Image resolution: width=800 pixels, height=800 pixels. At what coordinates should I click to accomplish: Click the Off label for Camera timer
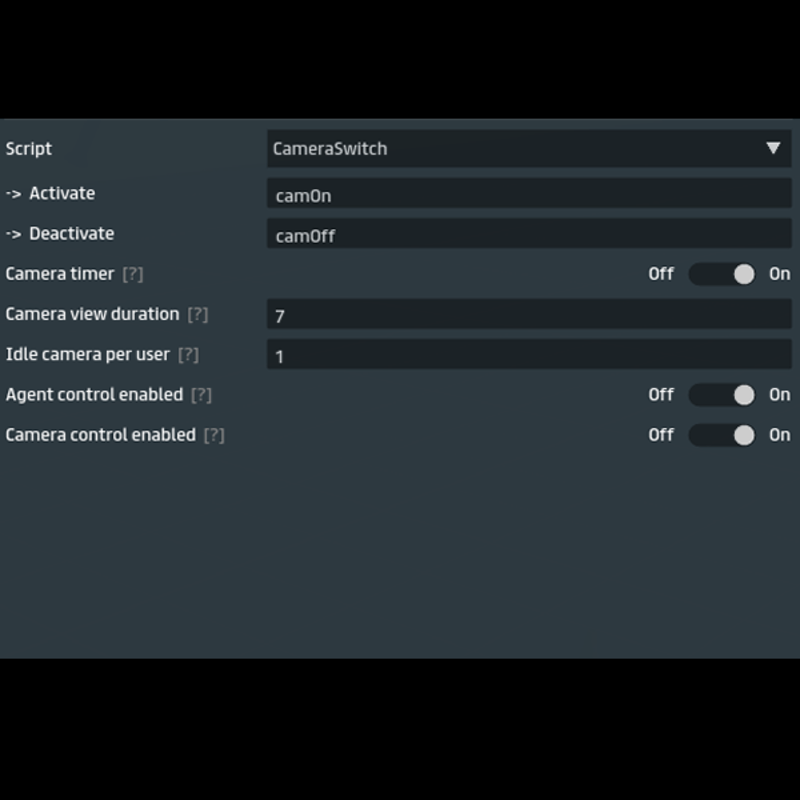661,274
